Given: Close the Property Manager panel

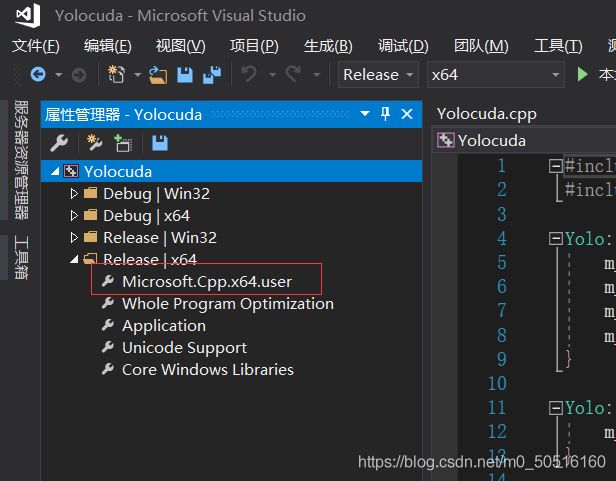Looking at the screenshot, I should pyautogui.click(x=407, y=114).
